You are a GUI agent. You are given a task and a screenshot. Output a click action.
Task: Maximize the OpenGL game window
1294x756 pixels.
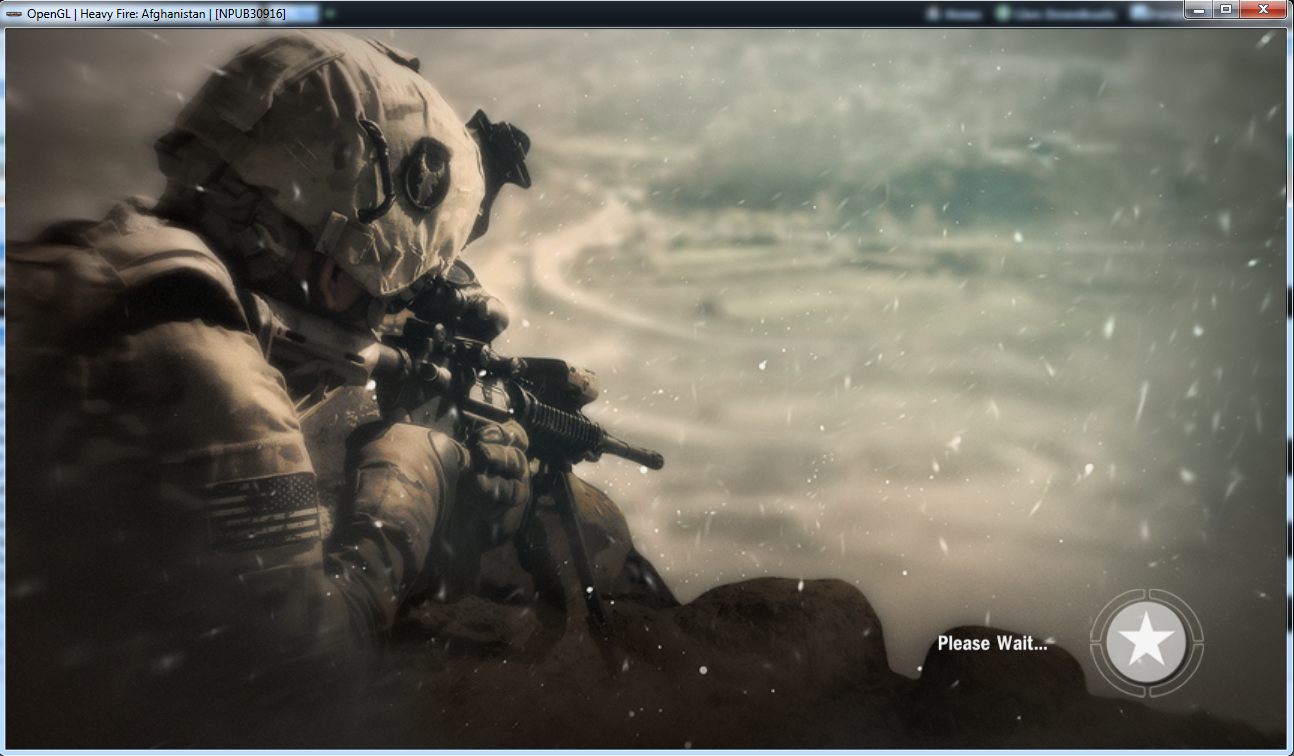tap(1225, 9)
